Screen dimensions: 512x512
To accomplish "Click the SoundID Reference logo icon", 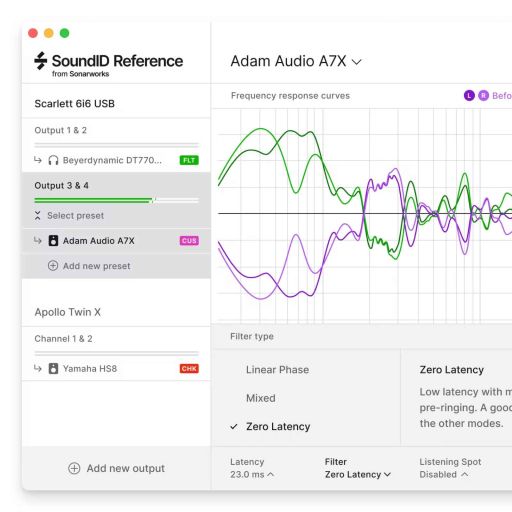I will [41, 61].
